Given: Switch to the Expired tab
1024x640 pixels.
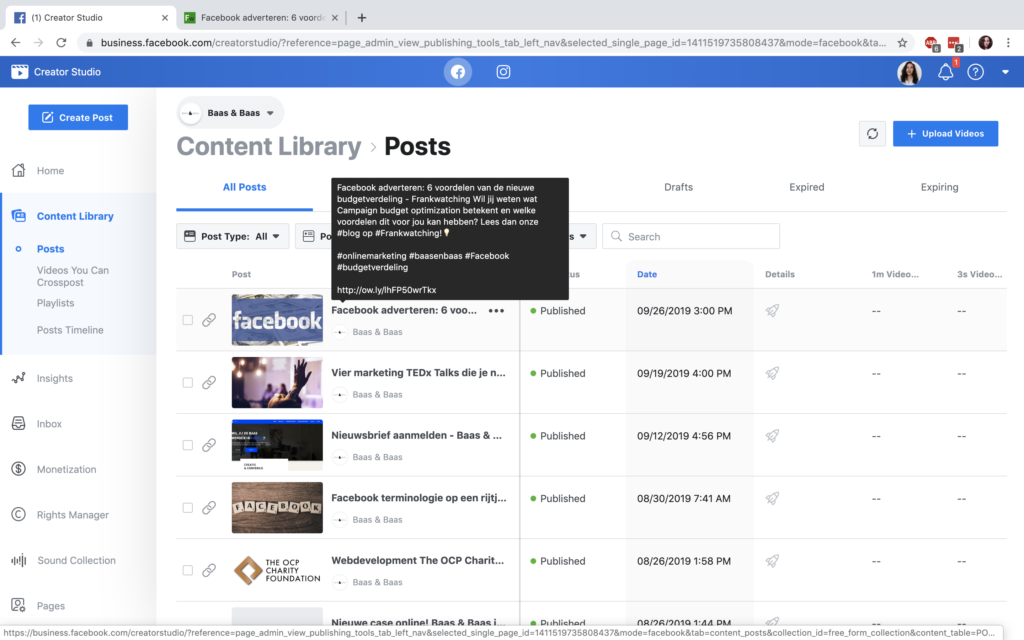Looking at the screenshot, I should pos(807,187).
